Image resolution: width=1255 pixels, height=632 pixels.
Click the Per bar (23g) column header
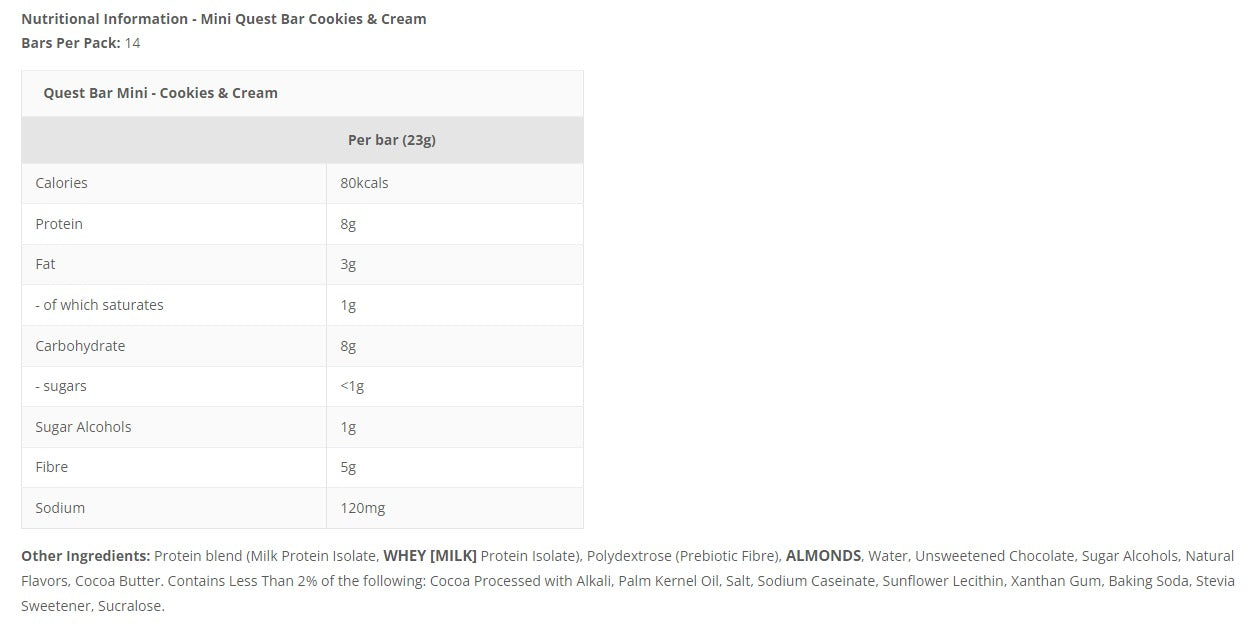[392, 140]
